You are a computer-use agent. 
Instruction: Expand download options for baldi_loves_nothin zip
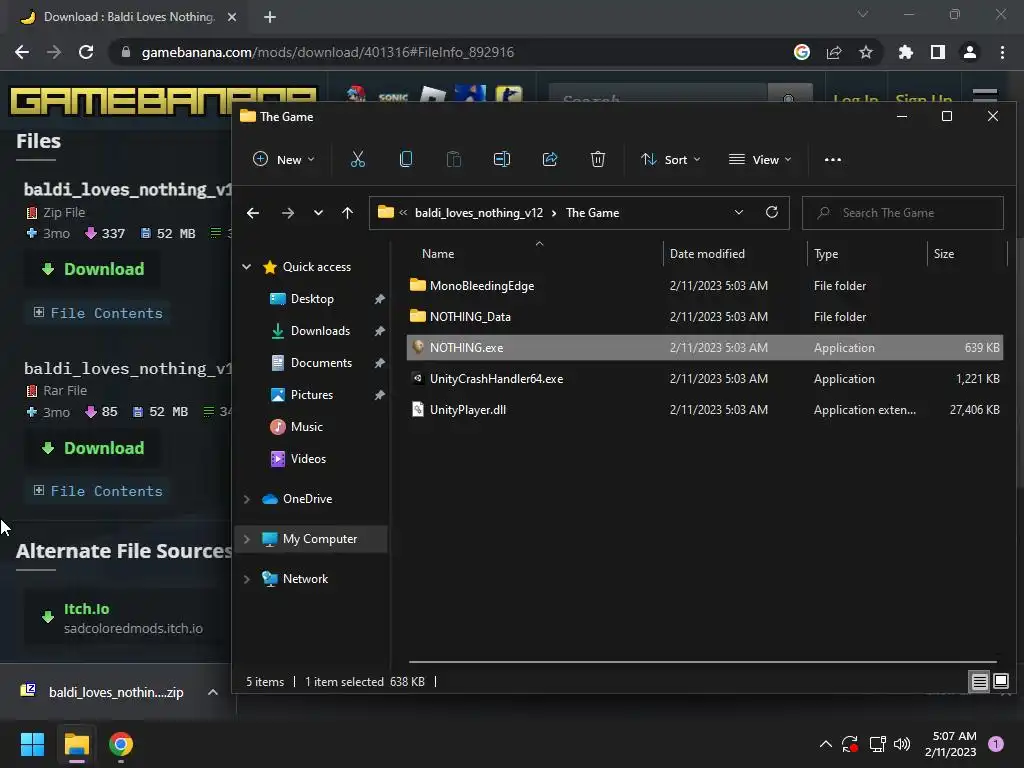[213, 692]
